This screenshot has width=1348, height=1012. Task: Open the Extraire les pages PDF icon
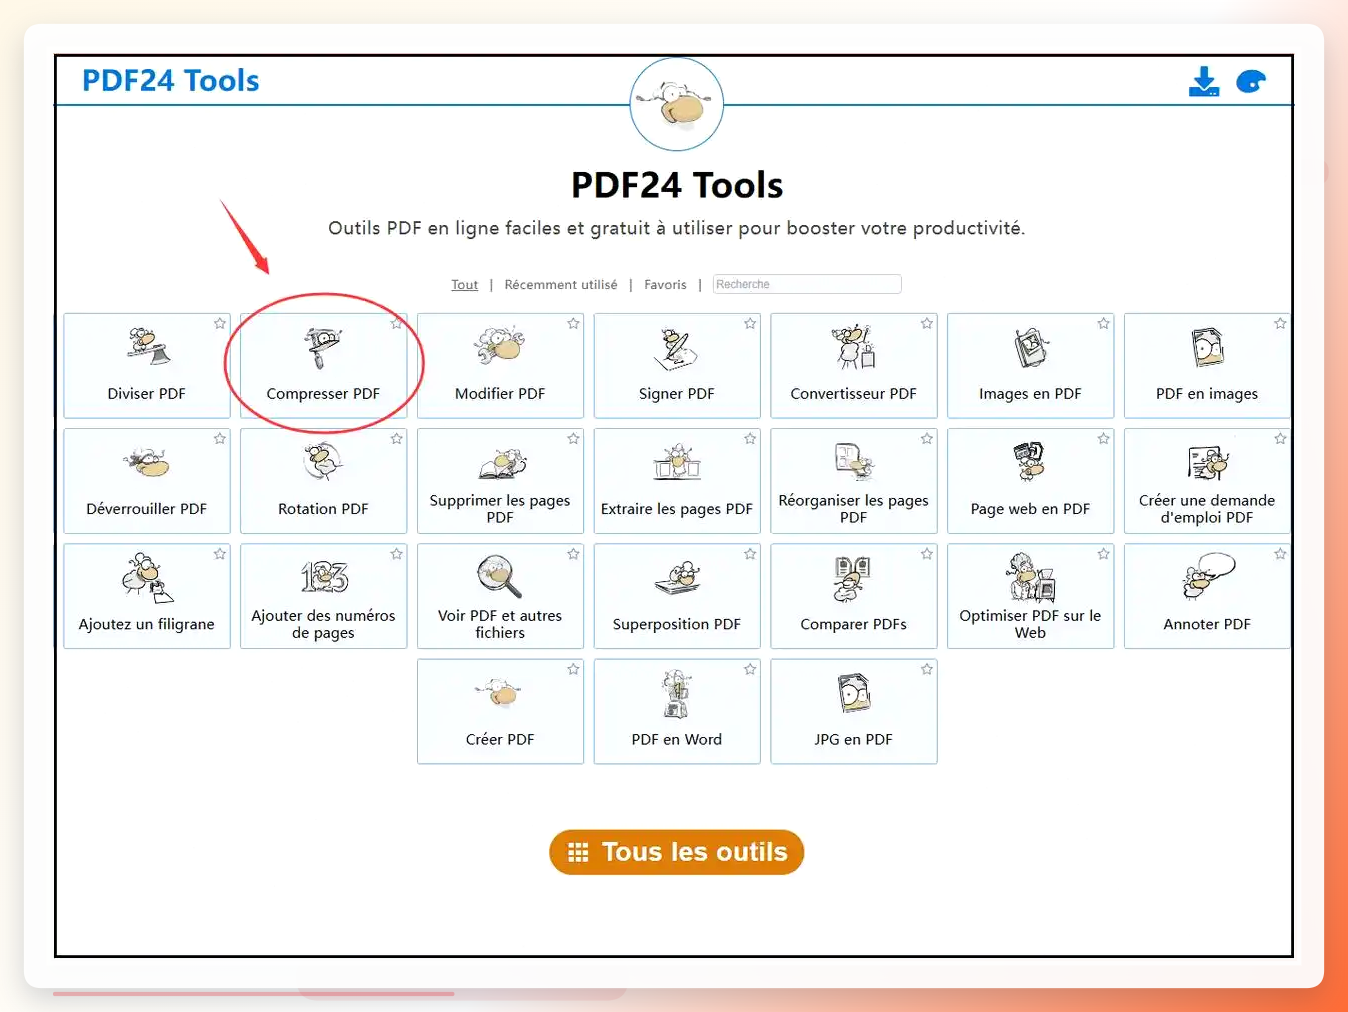click(x=677, y=461)
